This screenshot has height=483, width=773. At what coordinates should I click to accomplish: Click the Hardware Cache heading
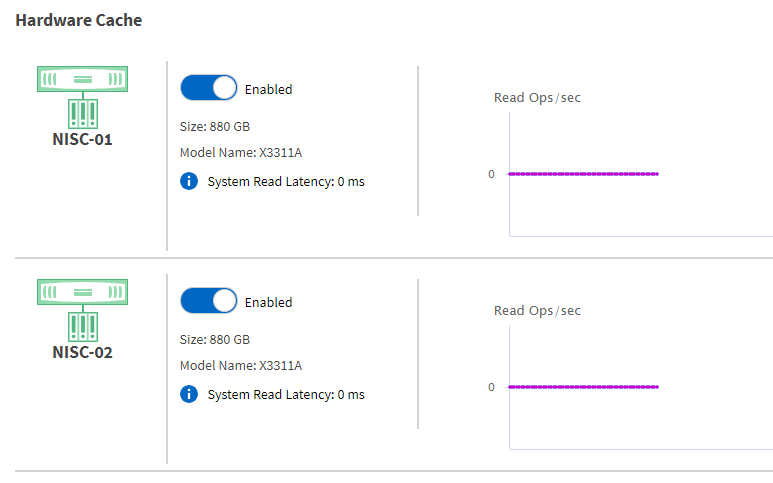pos(79,20)
